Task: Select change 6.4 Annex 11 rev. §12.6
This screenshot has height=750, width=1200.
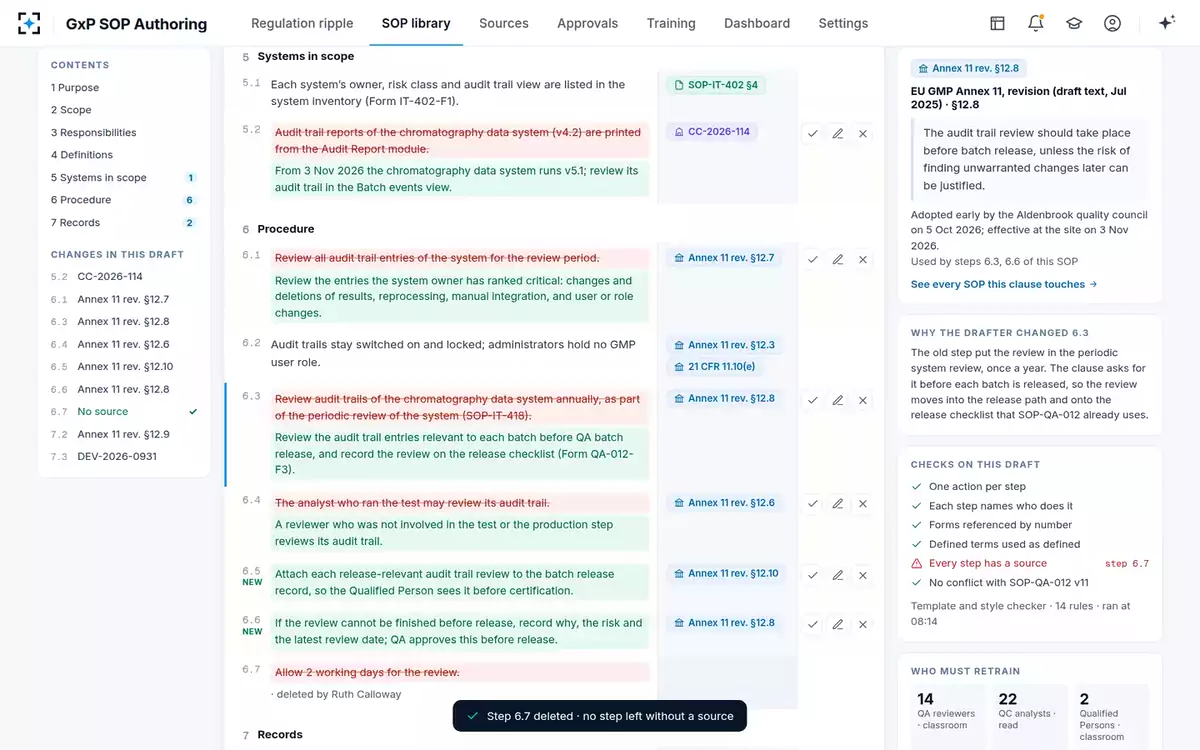Action: coord(124,344)
